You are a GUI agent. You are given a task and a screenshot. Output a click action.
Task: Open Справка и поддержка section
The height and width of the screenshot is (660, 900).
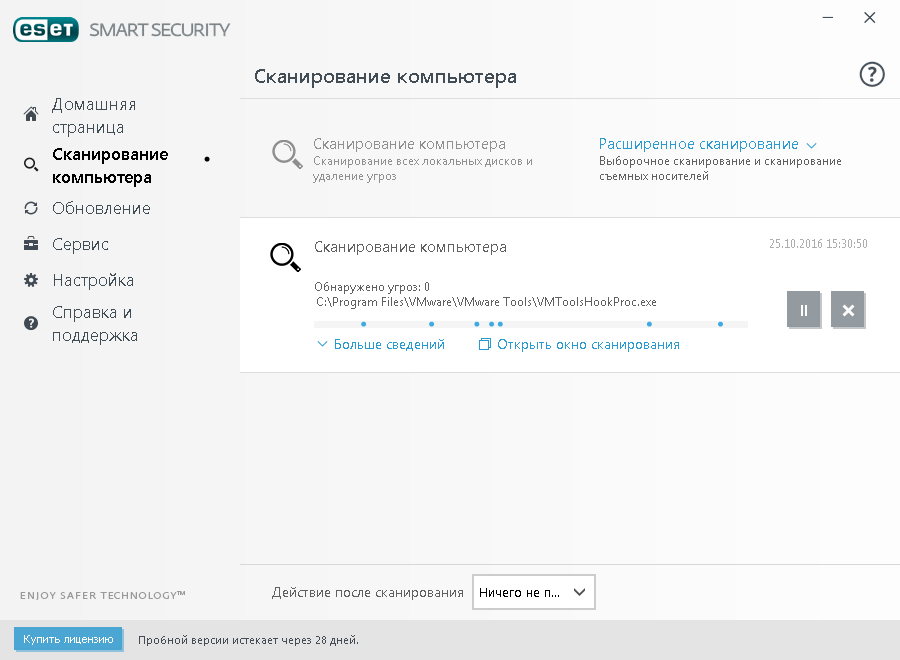coord(95,324)
